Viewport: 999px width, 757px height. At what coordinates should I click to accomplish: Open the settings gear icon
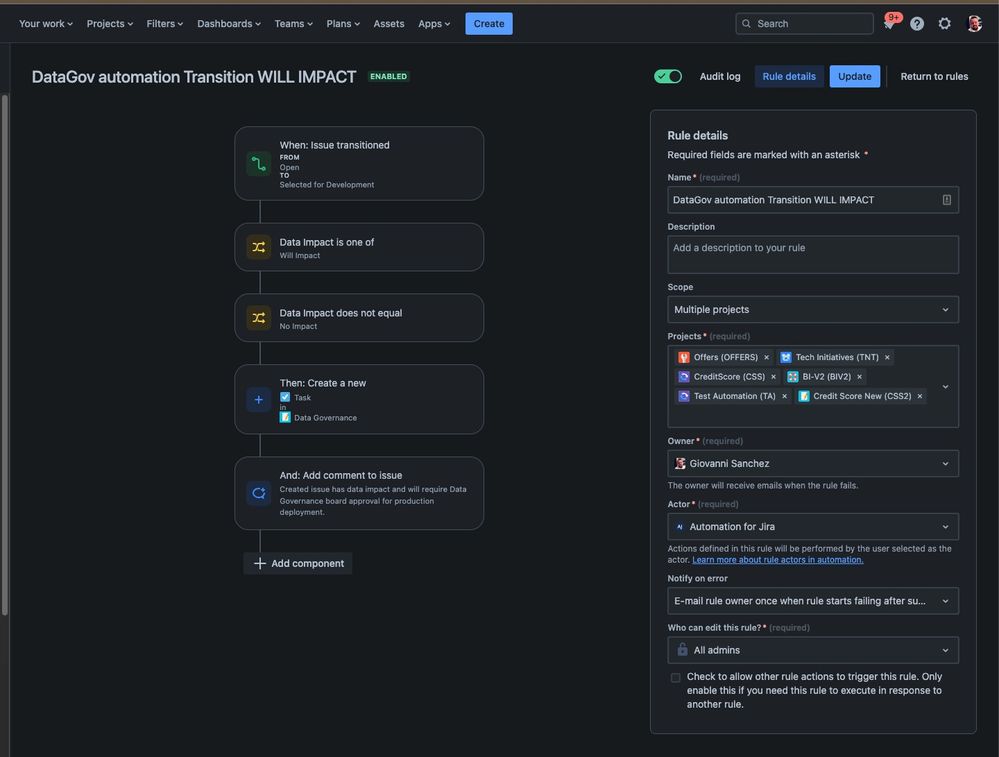pyautogui.click(x=944, y=24)
